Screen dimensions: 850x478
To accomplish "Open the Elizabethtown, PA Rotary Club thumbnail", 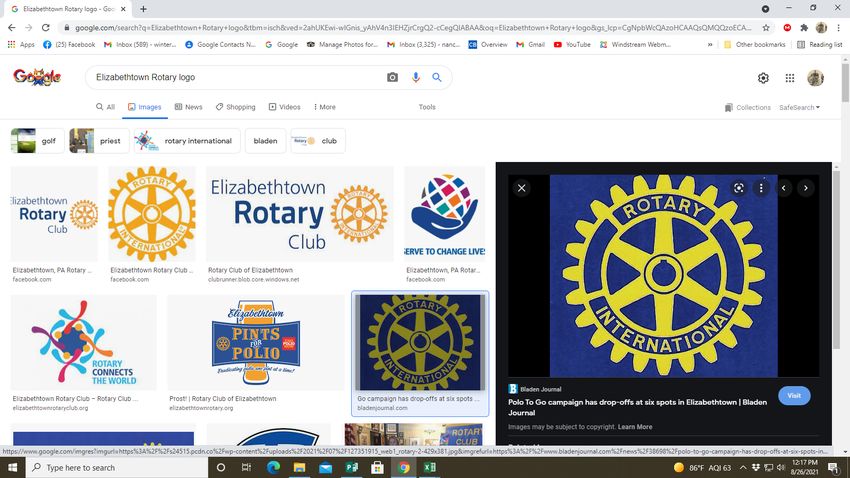I will point(54,214).
